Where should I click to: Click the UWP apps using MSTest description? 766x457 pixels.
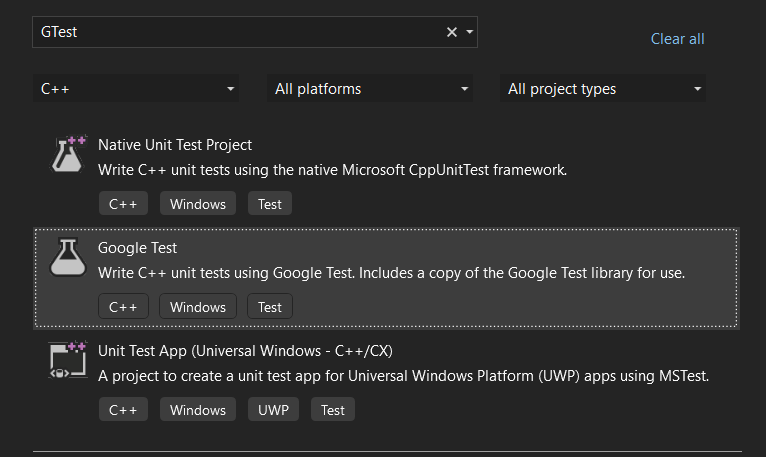(403, 376)
